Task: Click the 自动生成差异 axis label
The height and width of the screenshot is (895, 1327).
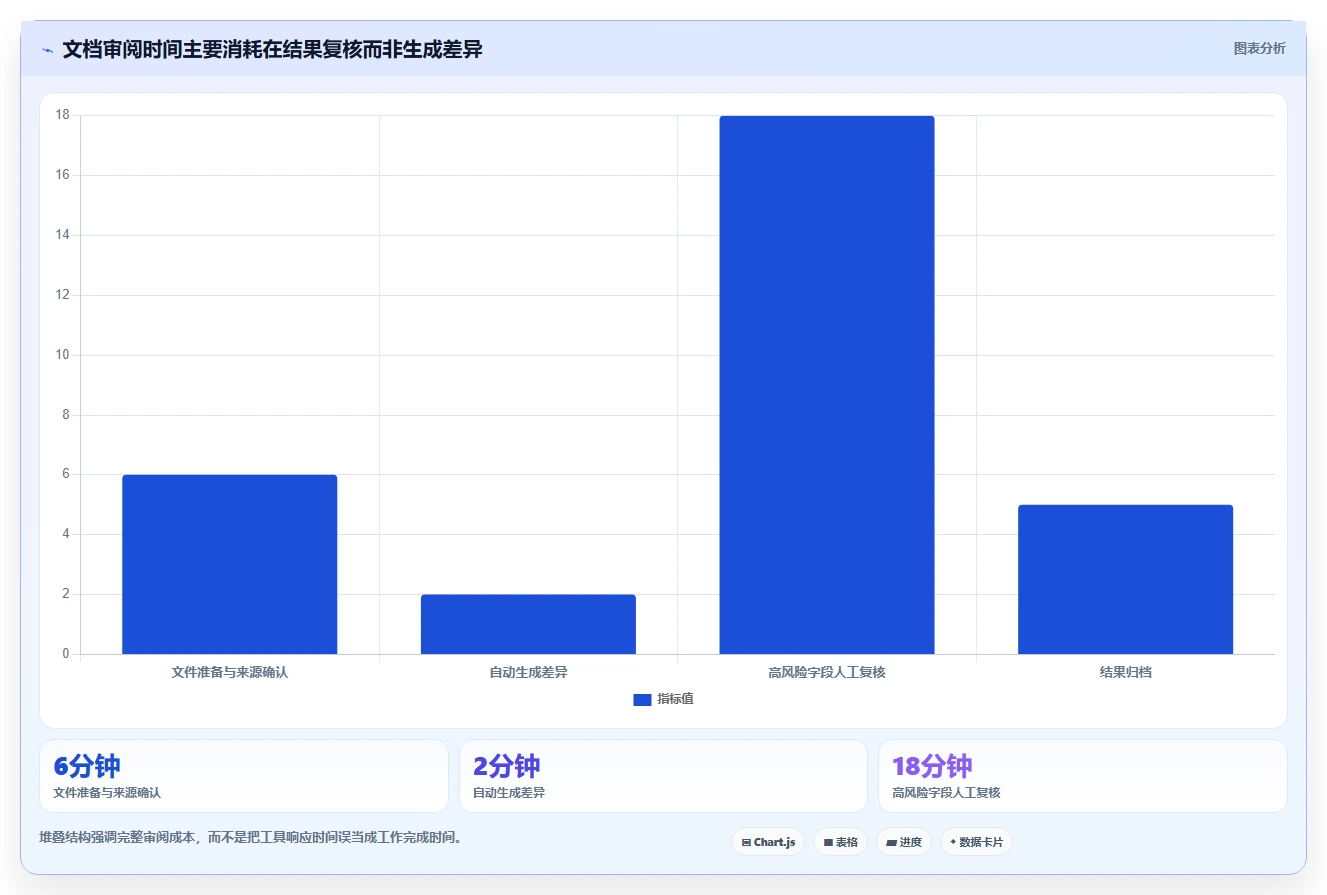Action: (x=528, y=672)
